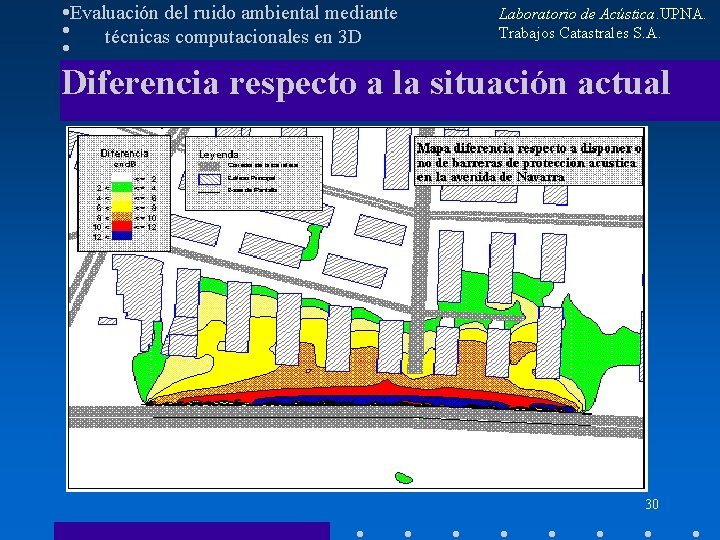Click the 'en la avenida de Navarra' caption line
This screenshot has height=540, width=720.
click(491, 177)
